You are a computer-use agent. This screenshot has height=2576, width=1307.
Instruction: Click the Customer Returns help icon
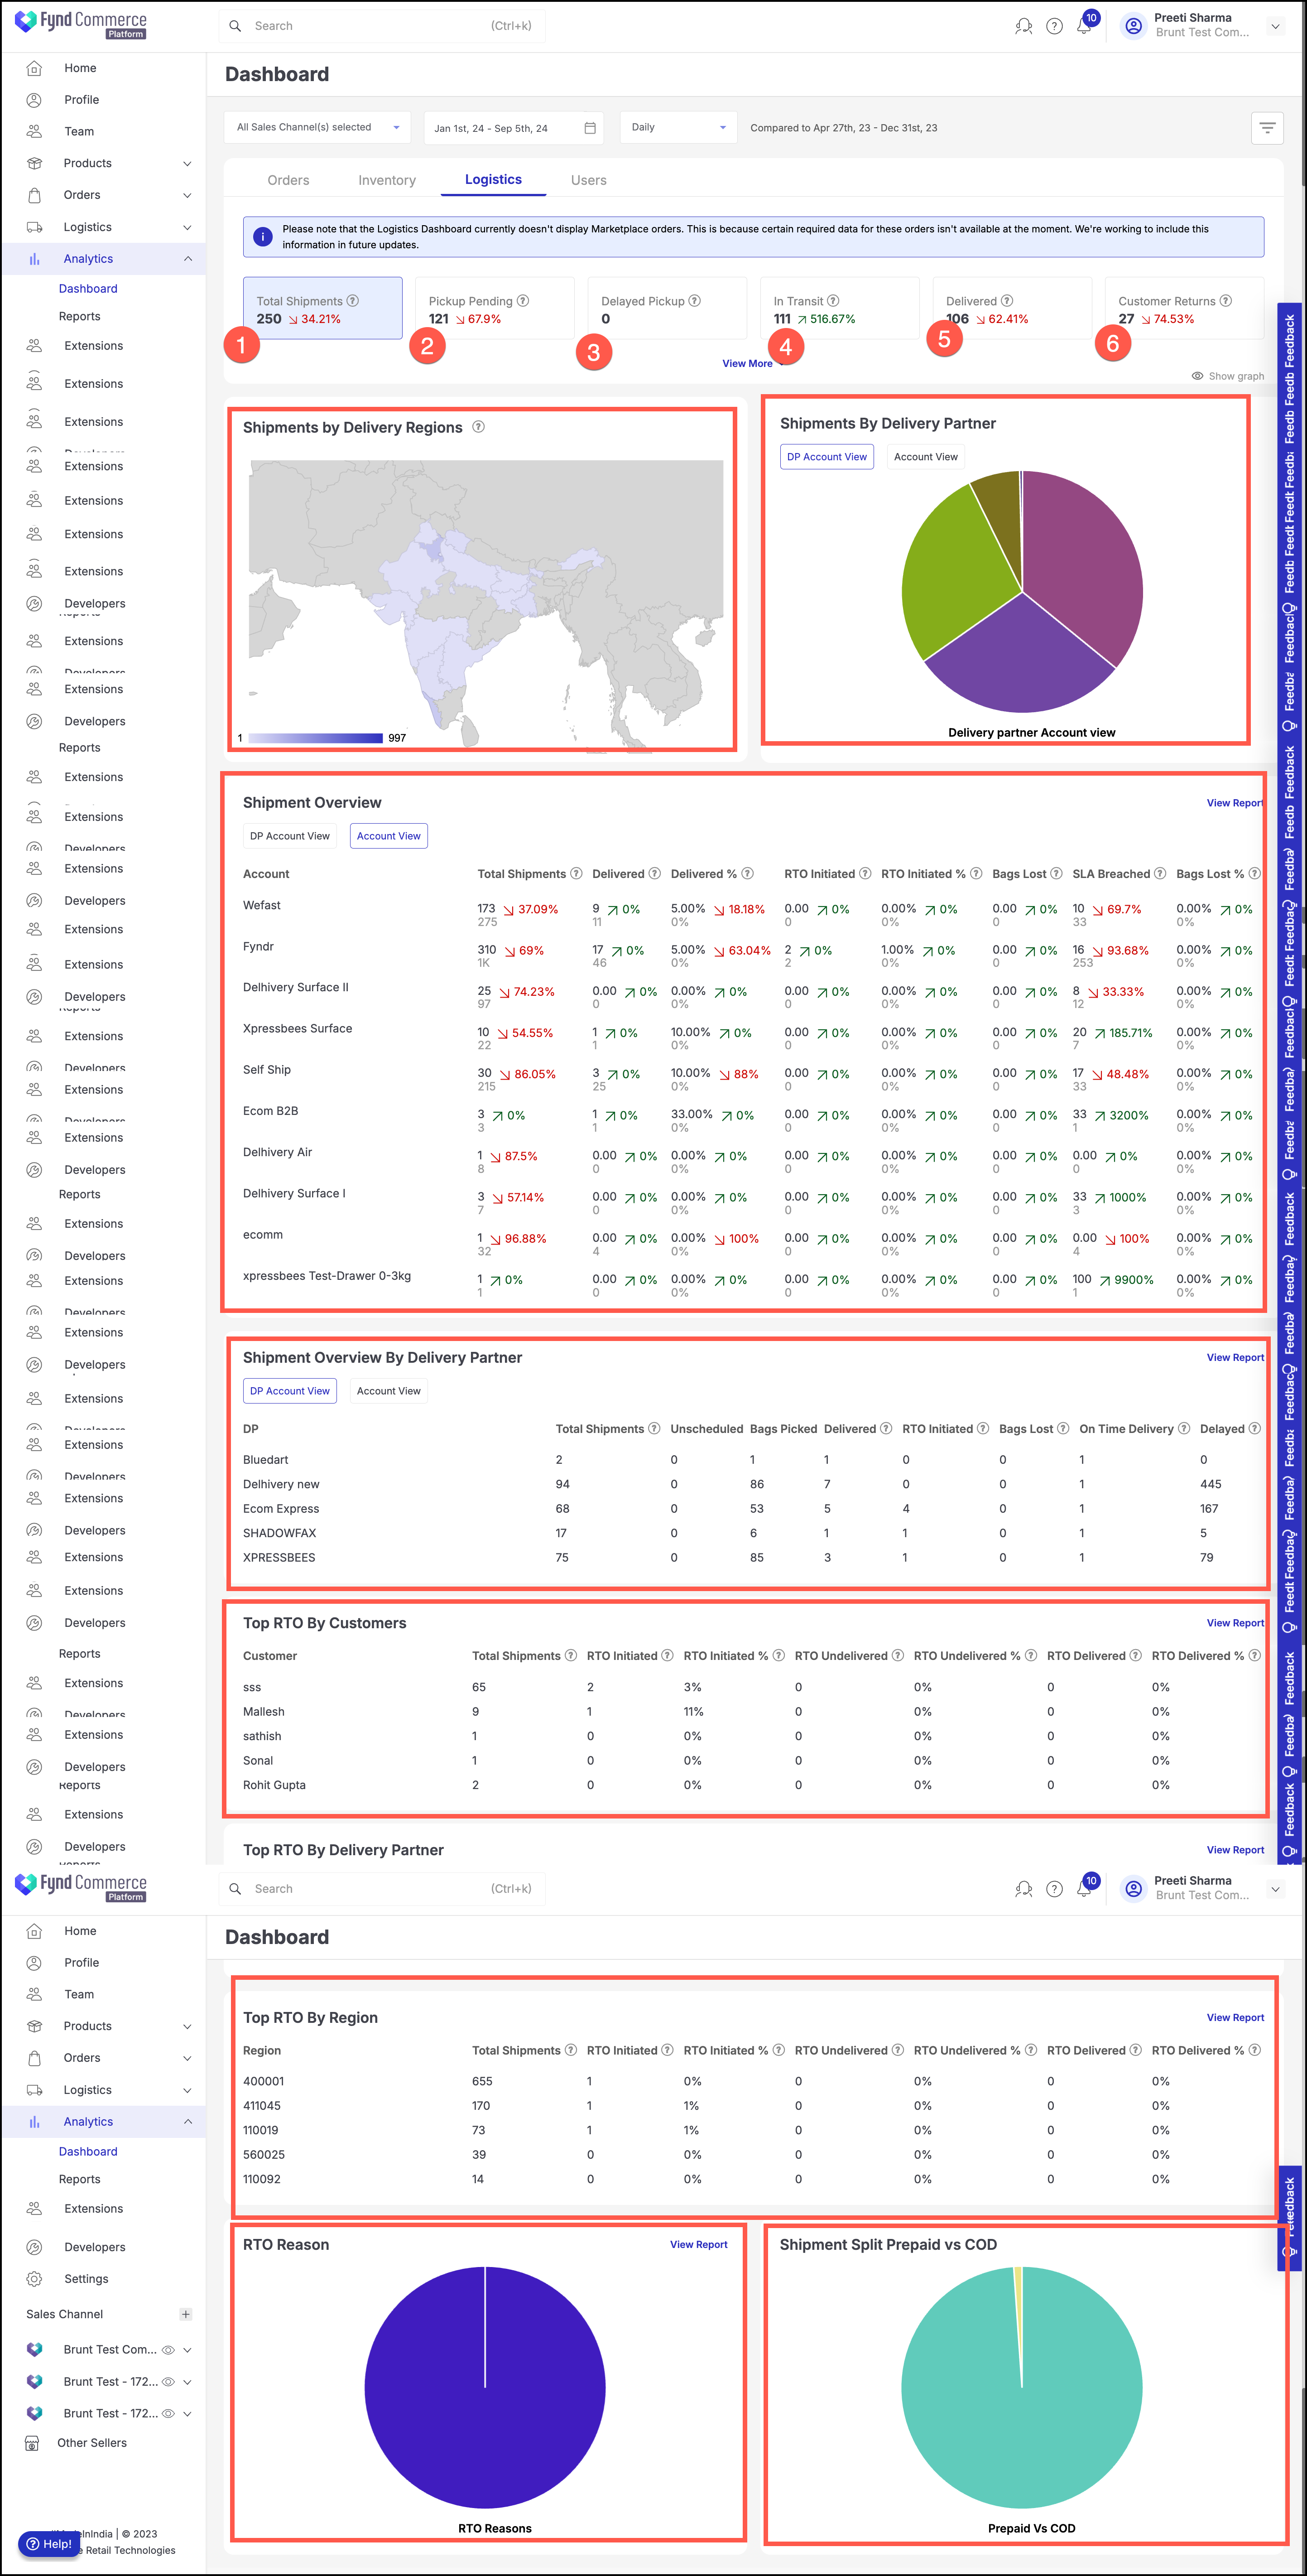pyautogui.click(x=1226, y=301)
